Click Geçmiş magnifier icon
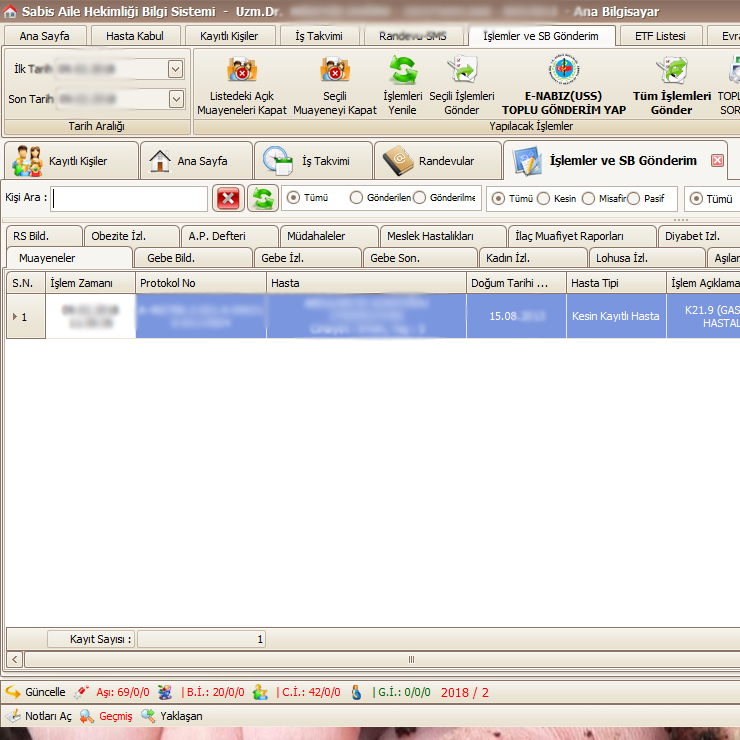 pyautogui.click(x=86, y=716)
